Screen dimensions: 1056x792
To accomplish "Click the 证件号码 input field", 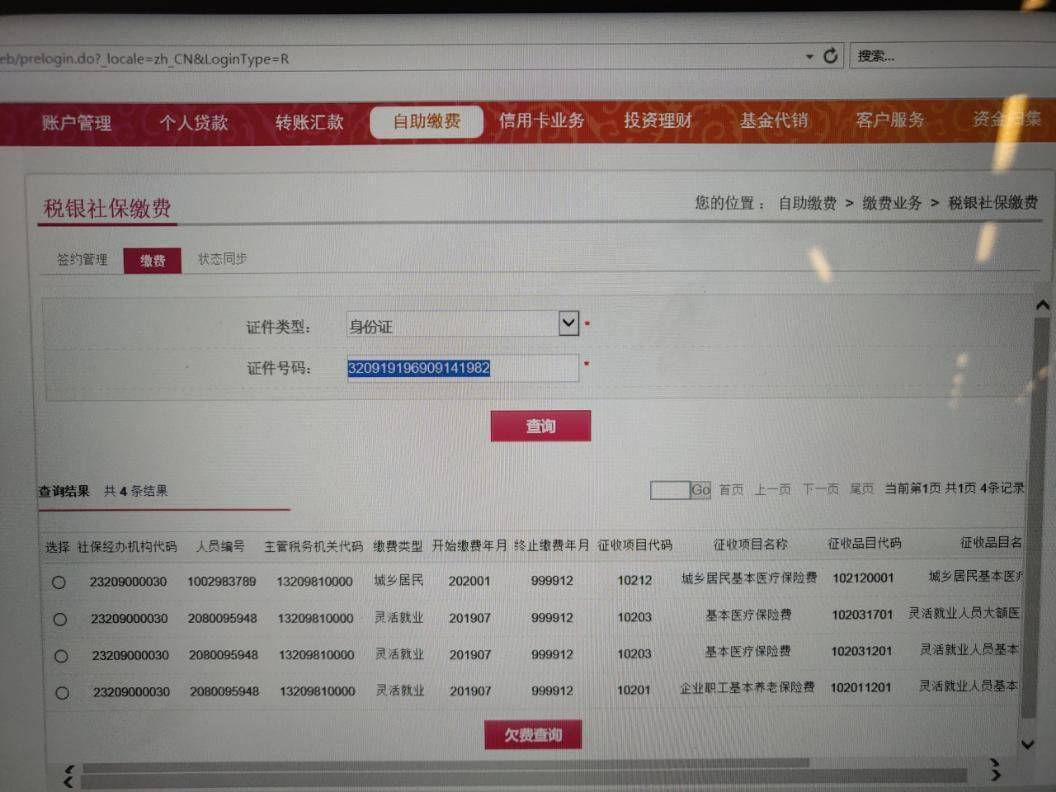I will 462,368.
